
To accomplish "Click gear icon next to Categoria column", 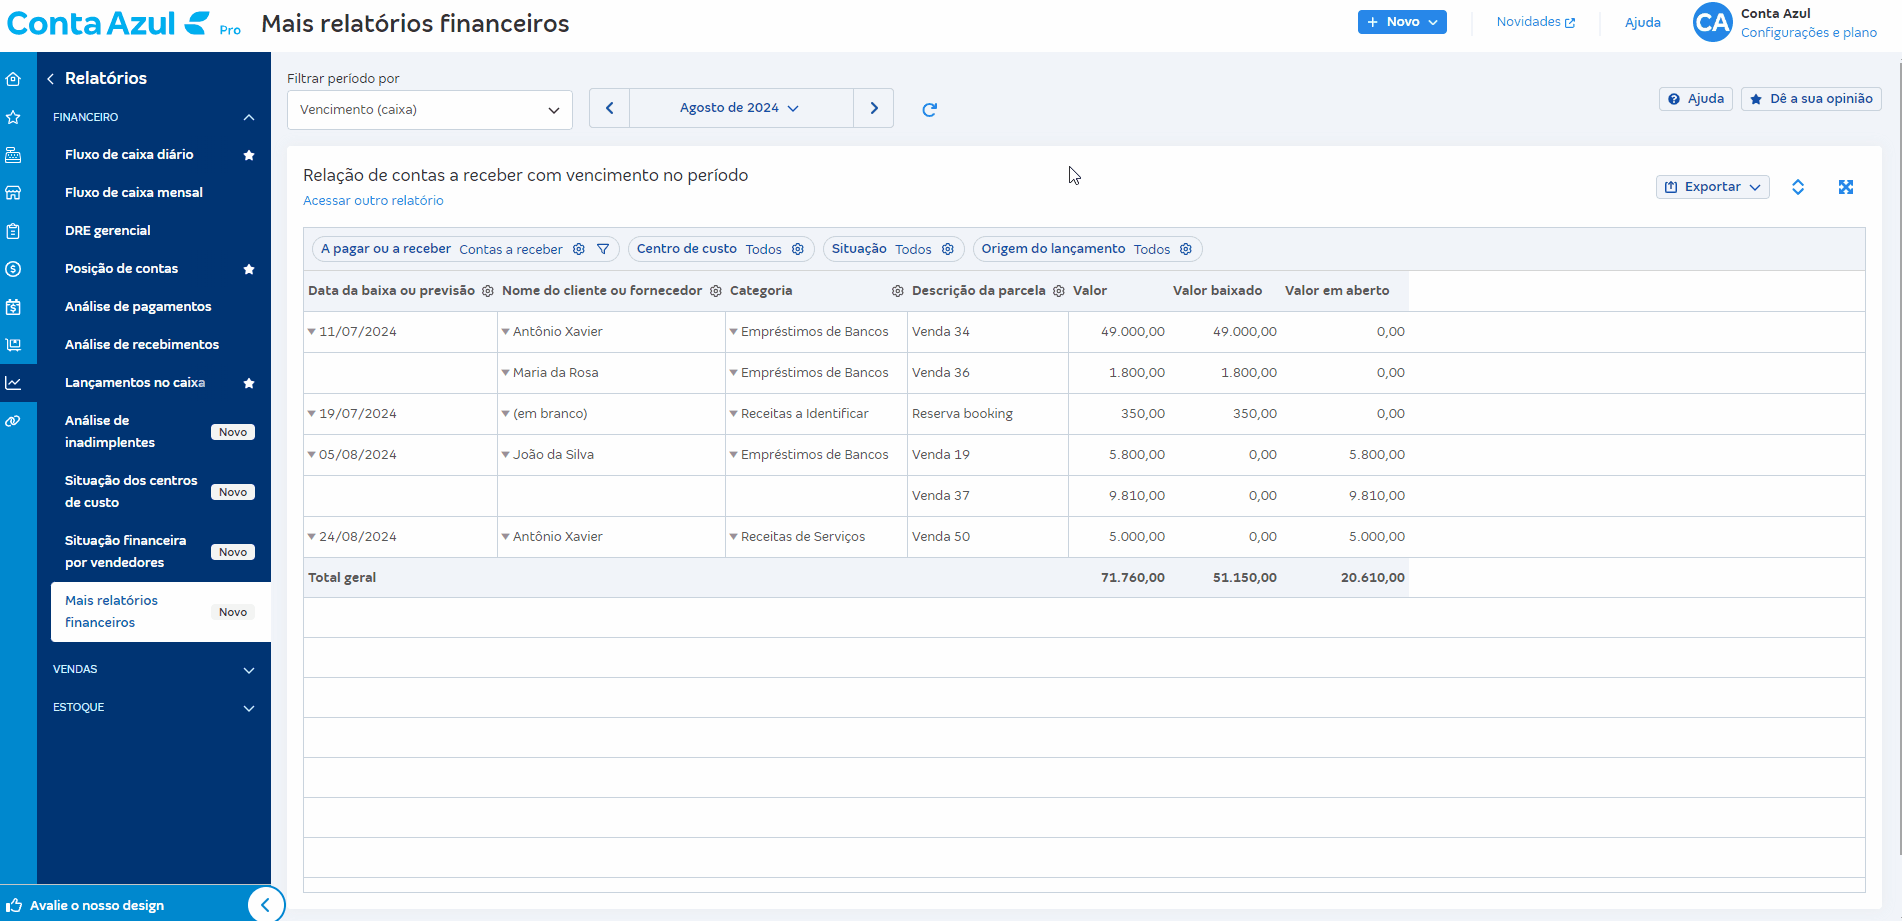I will (x=897, y=291).
